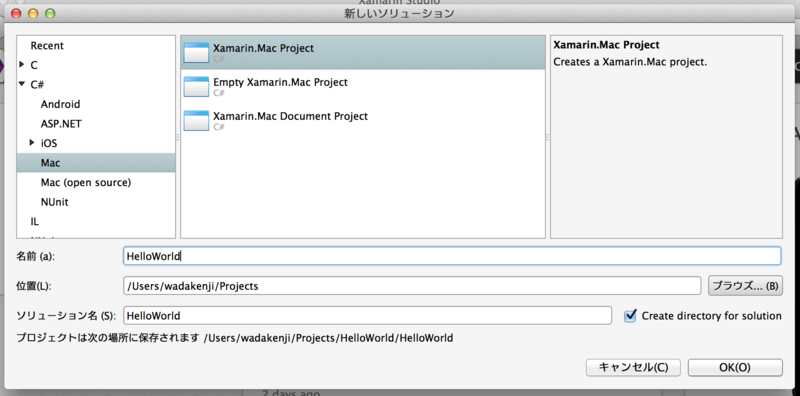Click Empty Xamarin.Mac Project title text

coord(280,82)
